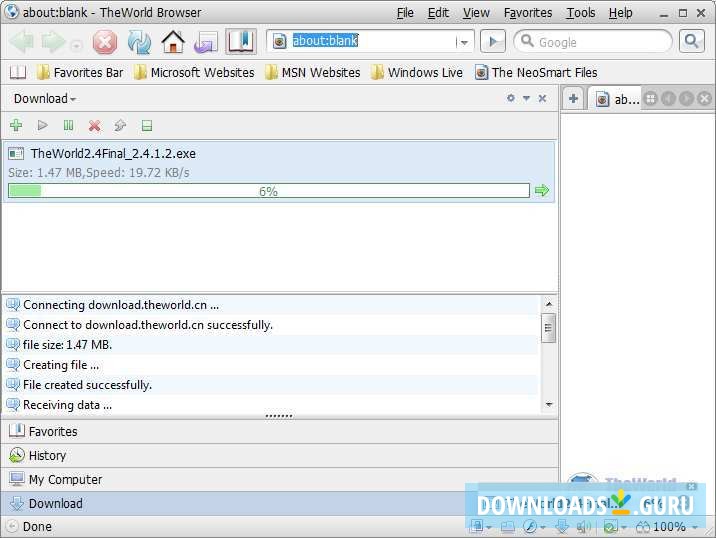Open the back/forward history dropdown

[x=76, y=45]
